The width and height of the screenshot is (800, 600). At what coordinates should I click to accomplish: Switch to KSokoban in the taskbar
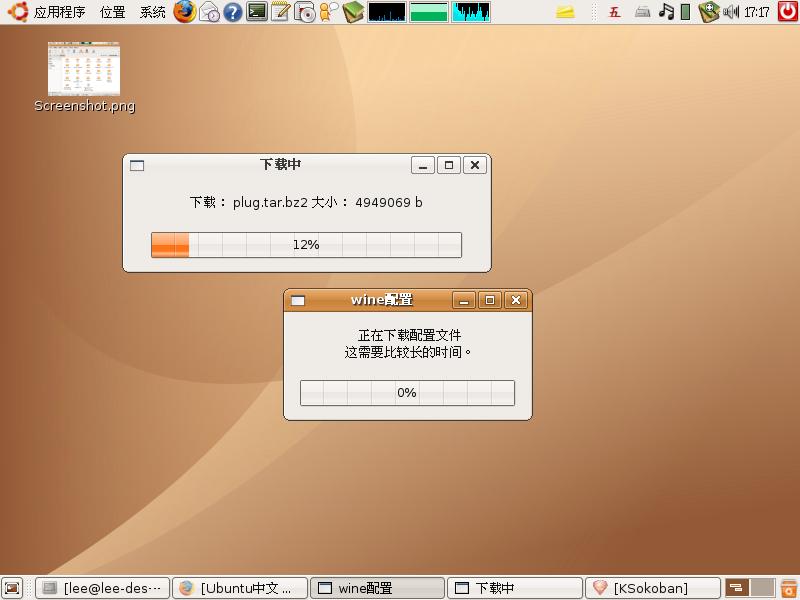point(653,588)
